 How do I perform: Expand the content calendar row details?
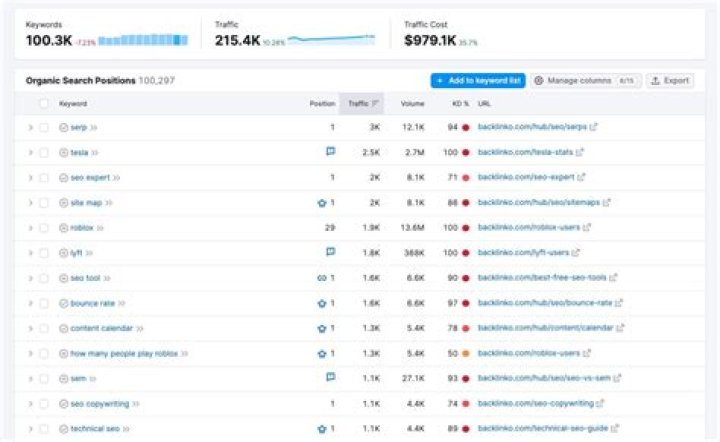pos(30,328)
